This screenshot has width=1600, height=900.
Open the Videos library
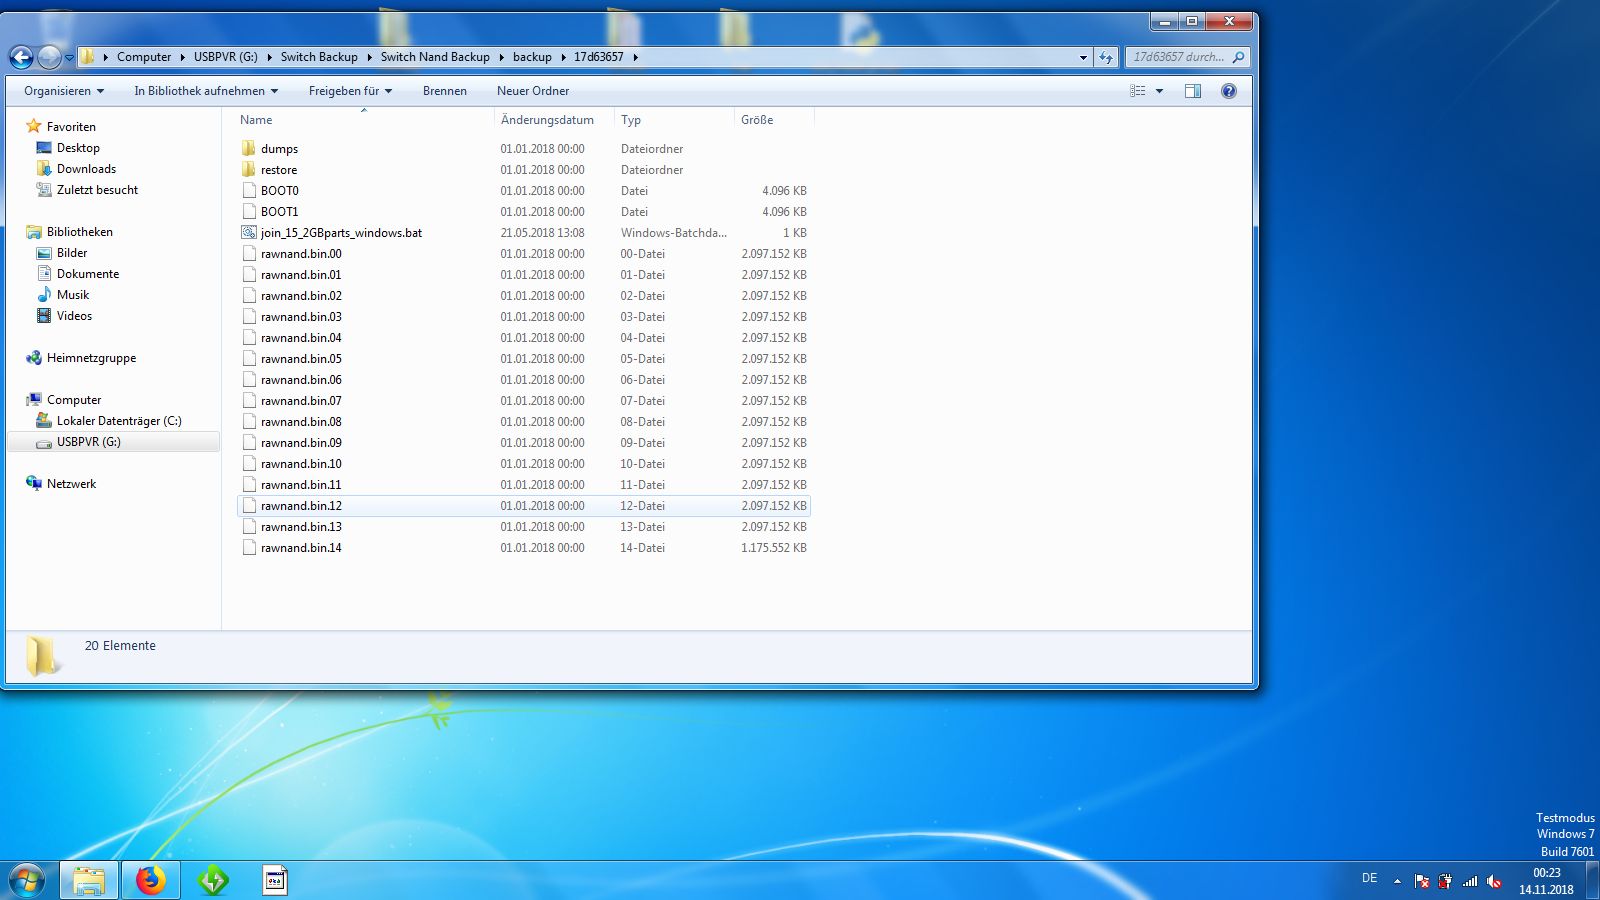coord(74,316)
